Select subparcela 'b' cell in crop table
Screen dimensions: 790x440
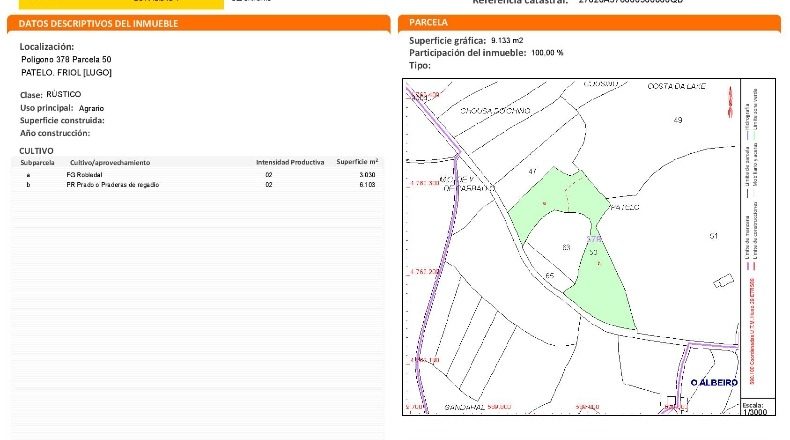coord(28,185)
